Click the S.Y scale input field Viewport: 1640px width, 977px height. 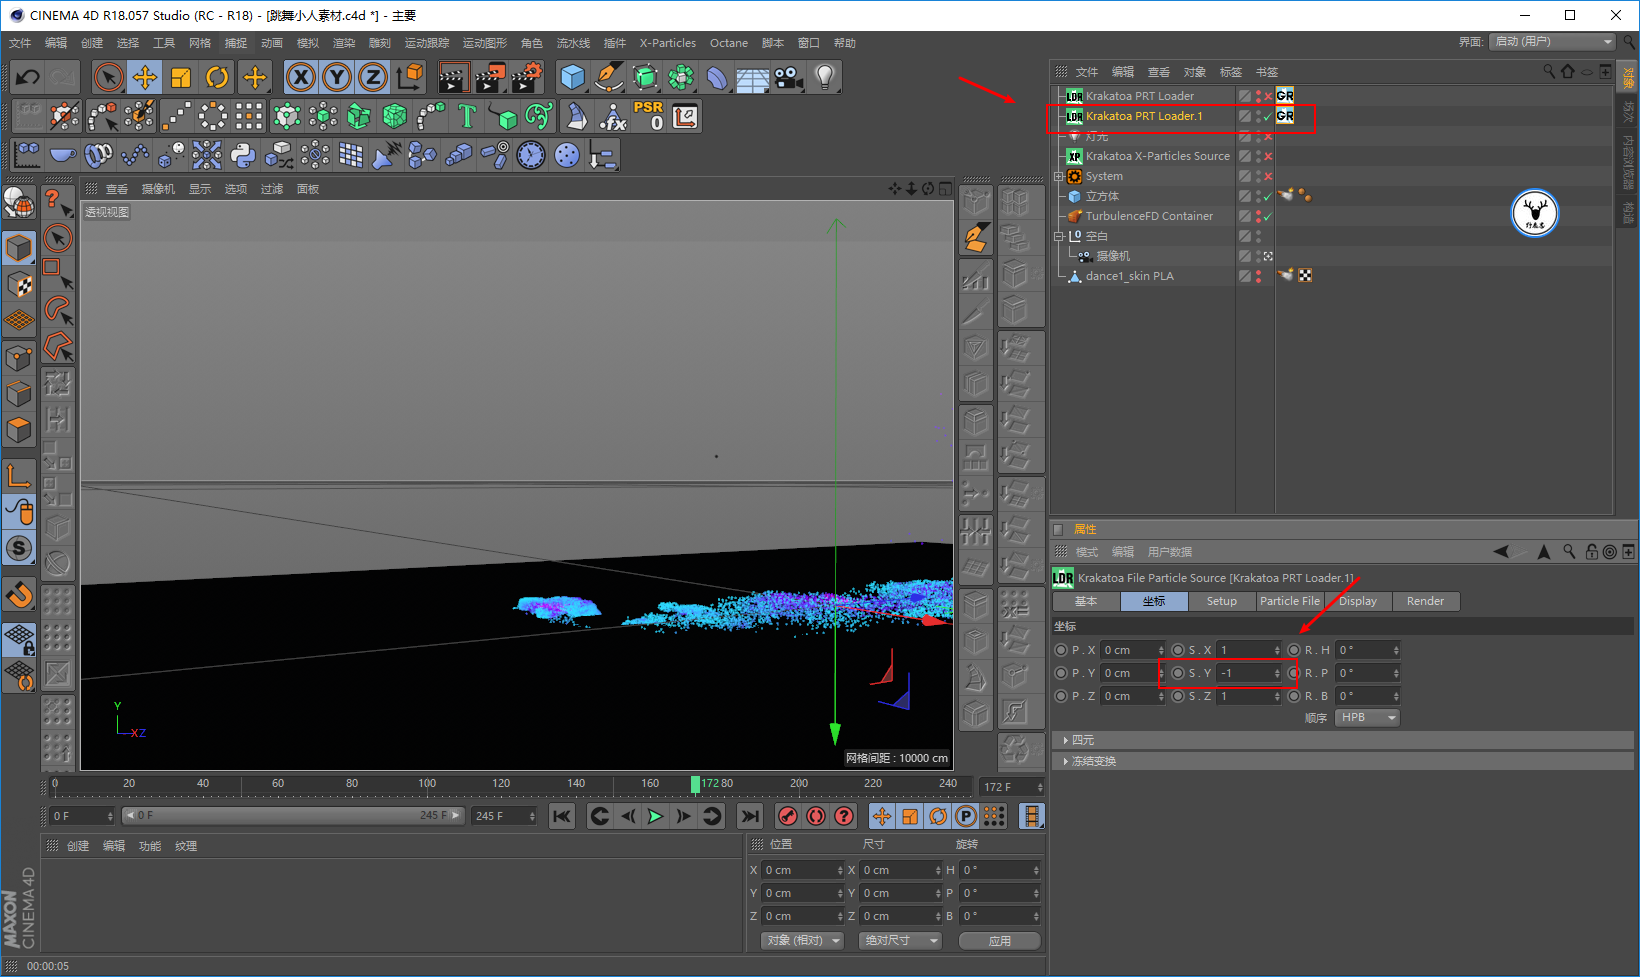click(x=1249, y=673)
